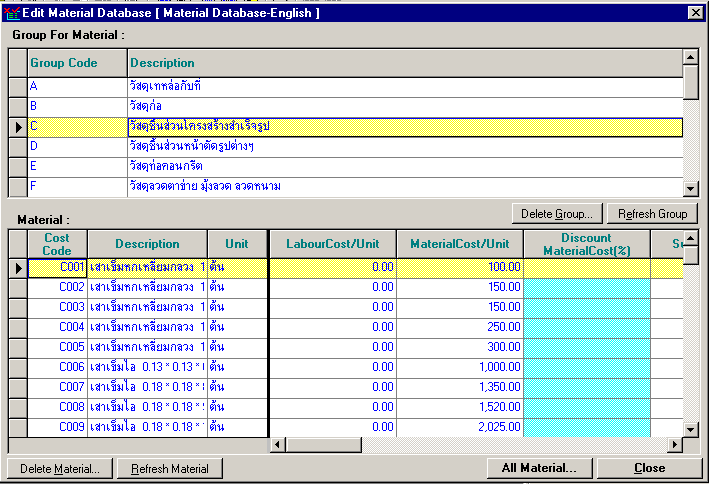
Task: Click the material list scrollbar thumb
Action: [x=690, y=256]
